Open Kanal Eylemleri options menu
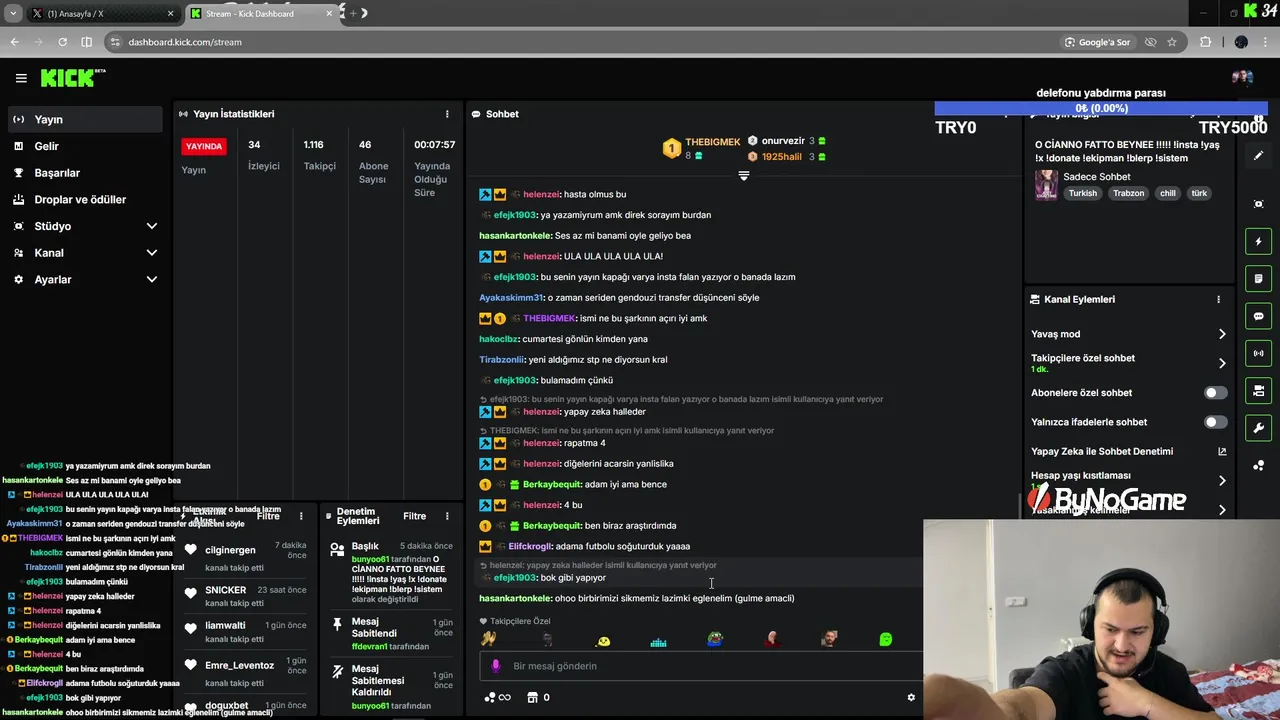Image resolution: width=1280 pixels, height=720 pixels. click(1218, 299)
